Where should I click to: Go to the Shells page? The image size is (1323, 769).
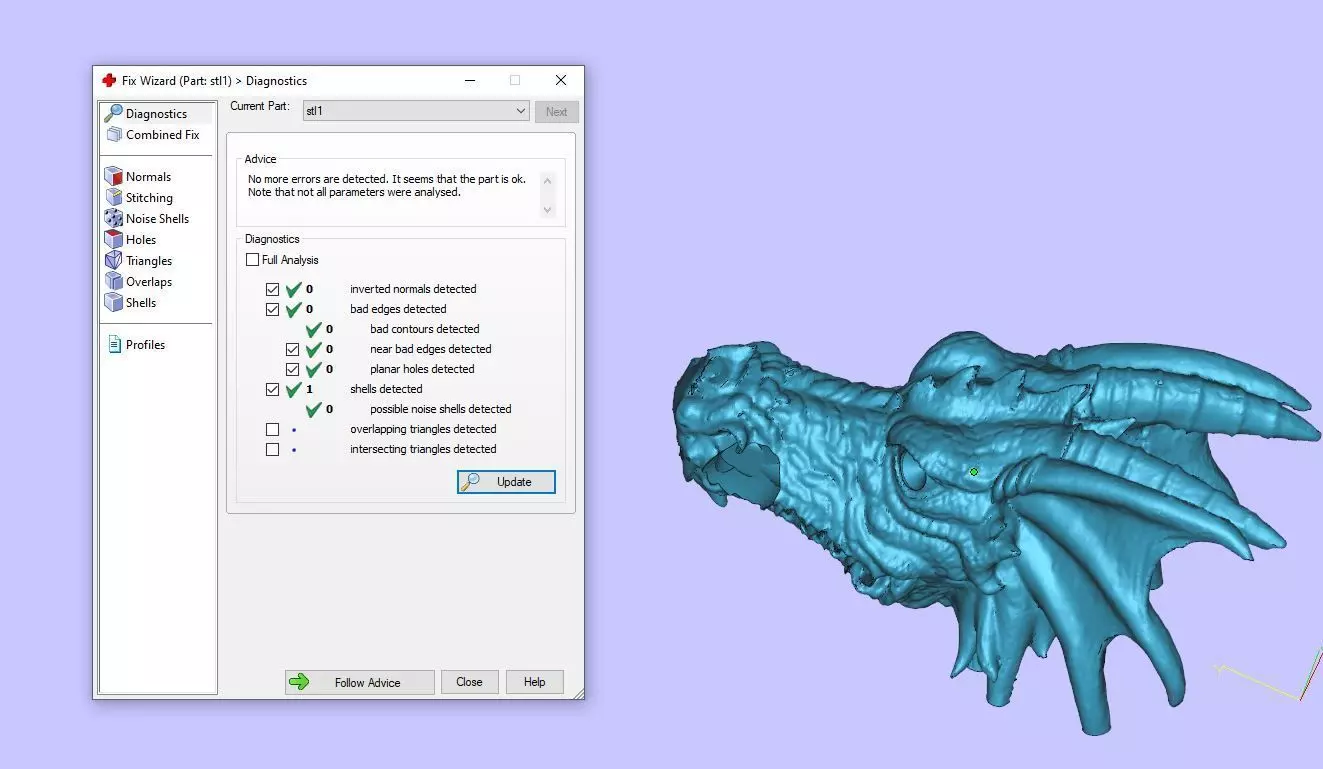pyautogui.click(x=141, y=302)
